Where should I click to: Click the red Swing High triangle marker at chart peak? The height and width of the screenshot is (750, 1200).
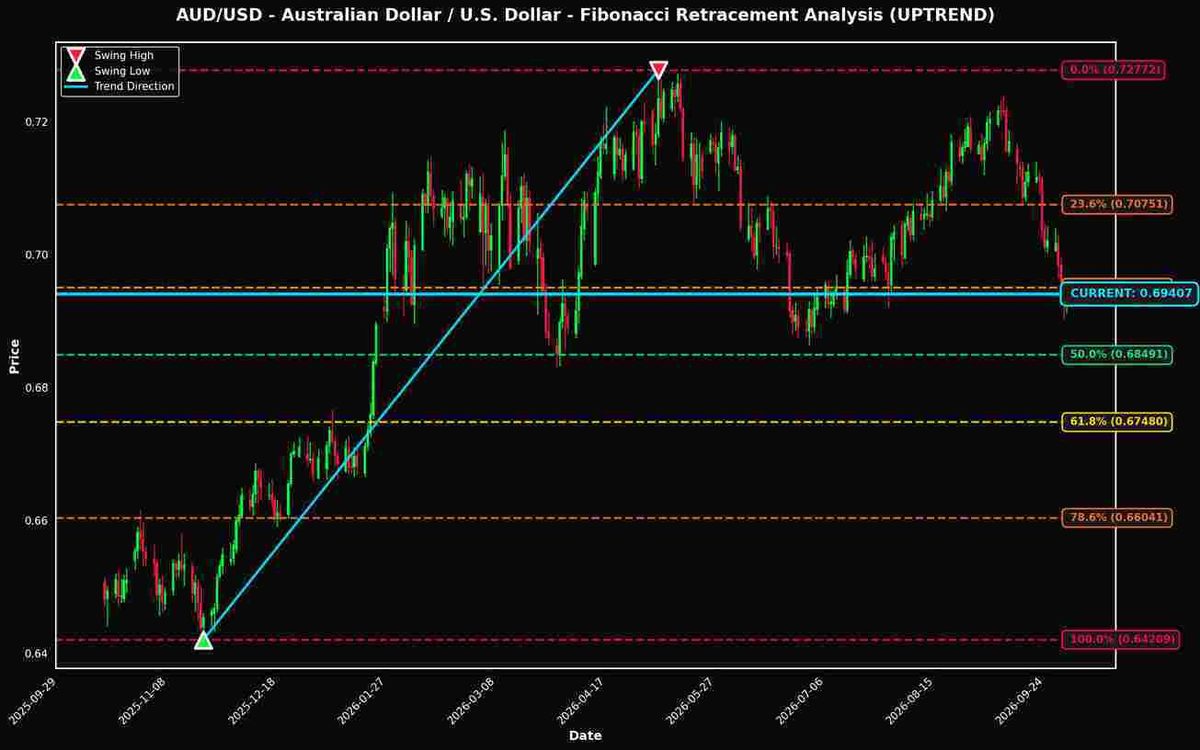[x=658, y=70]
